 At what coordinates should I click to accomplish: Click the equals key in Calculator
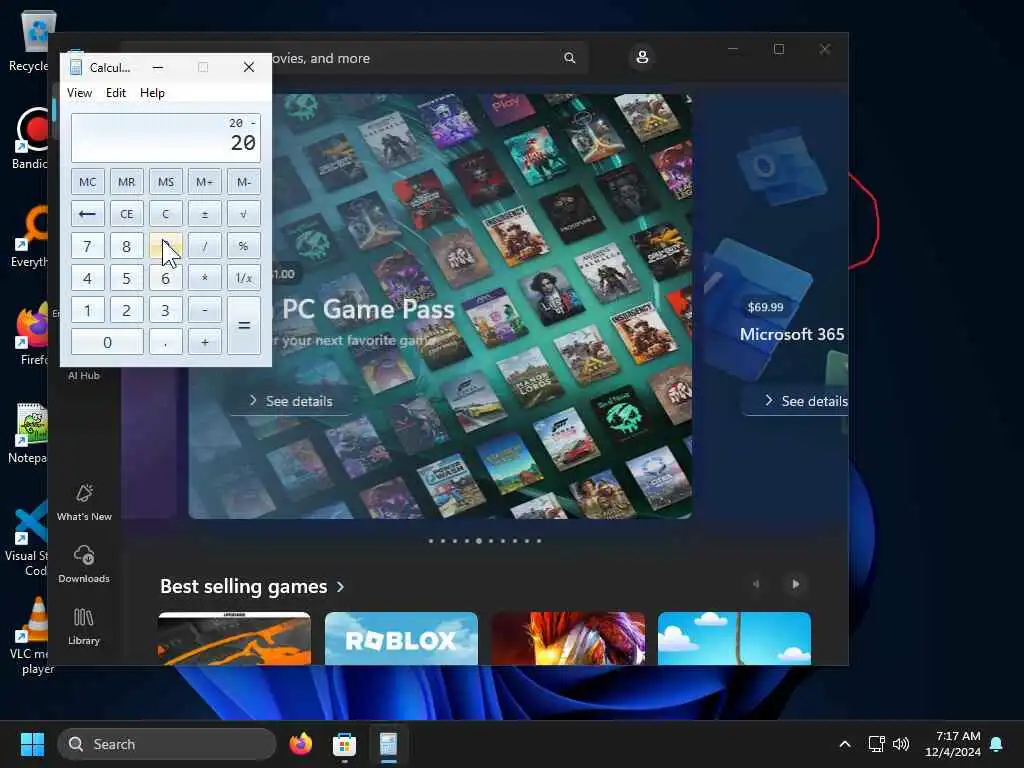[244, 326]
